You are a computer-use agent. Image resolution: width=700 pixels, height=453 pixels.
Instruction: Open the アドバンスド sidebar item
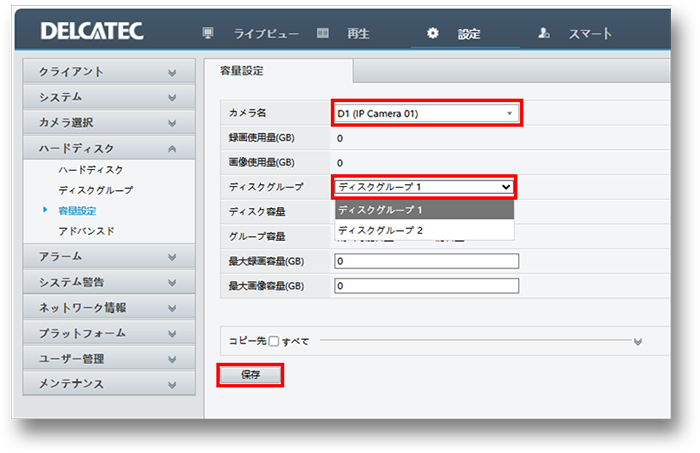click(x=86, y=231)
